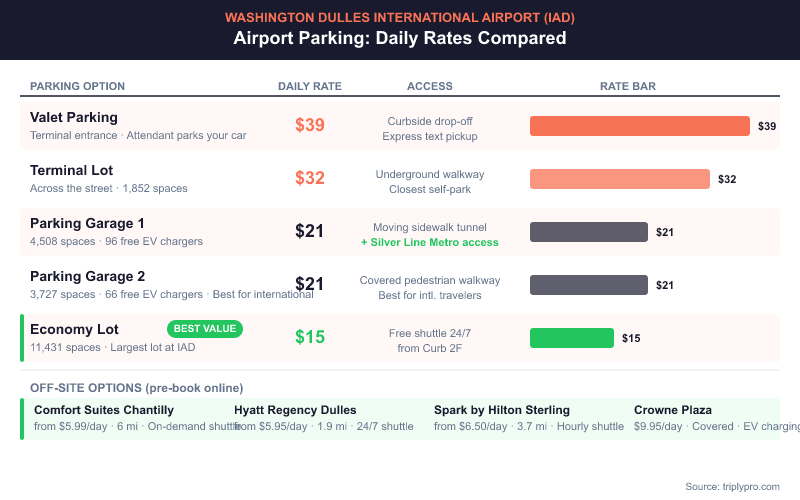Click the Economy Lot title
800x500 pixels.
click(74, 329)
